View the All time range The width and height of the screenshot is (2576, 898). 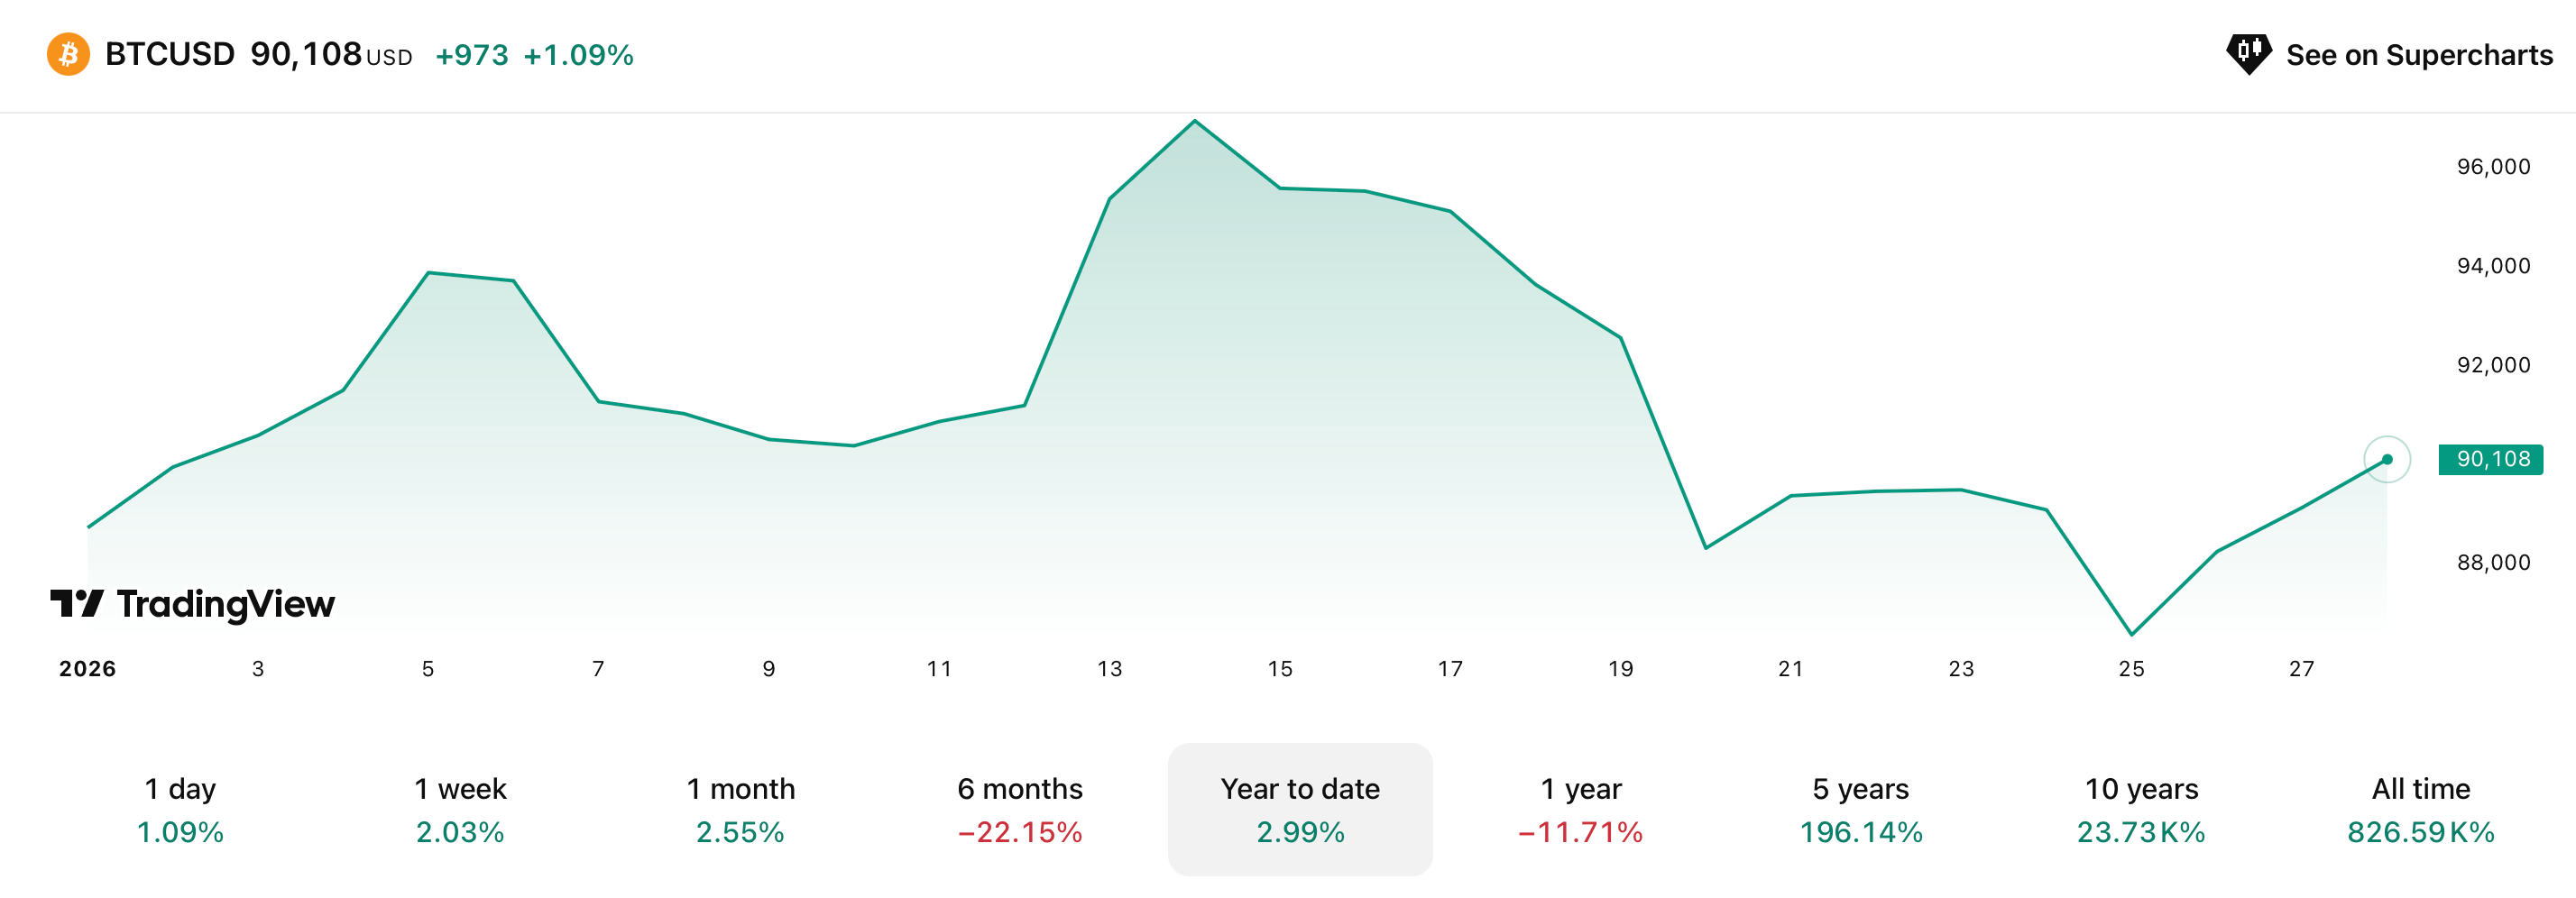(x=2421, y=809)
